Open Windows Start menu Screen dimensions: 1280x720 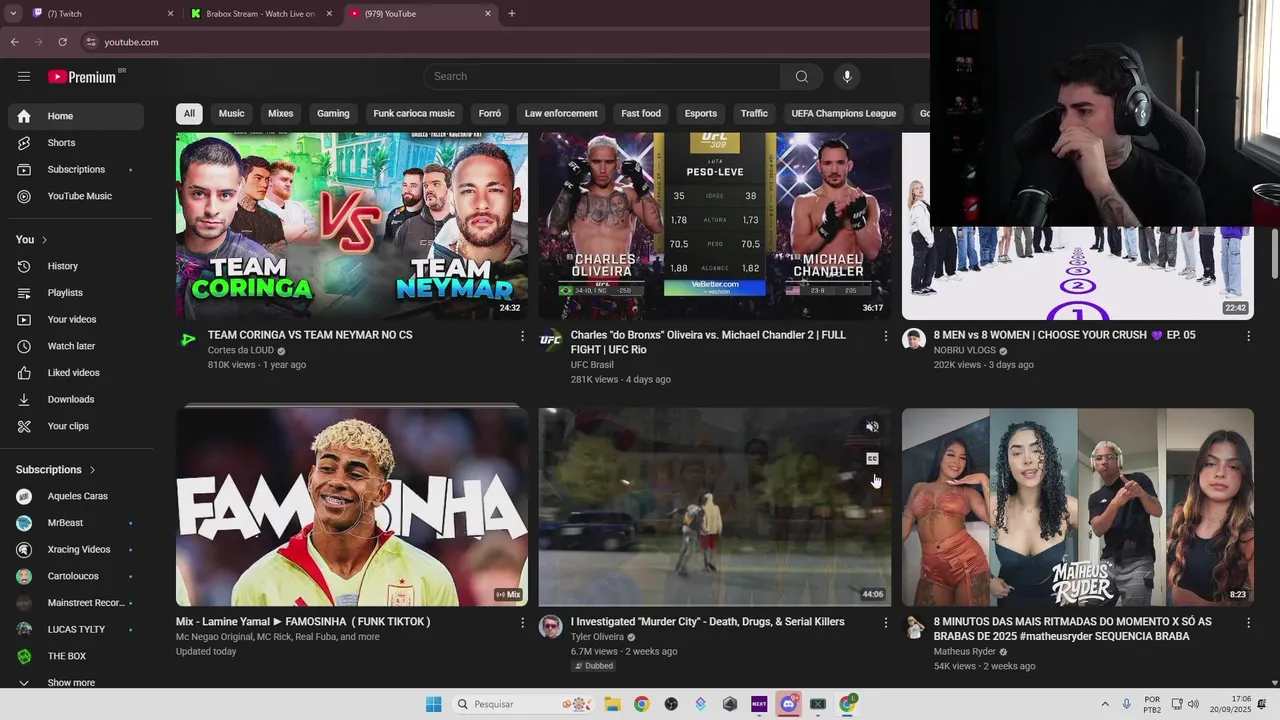click(433, 704)
